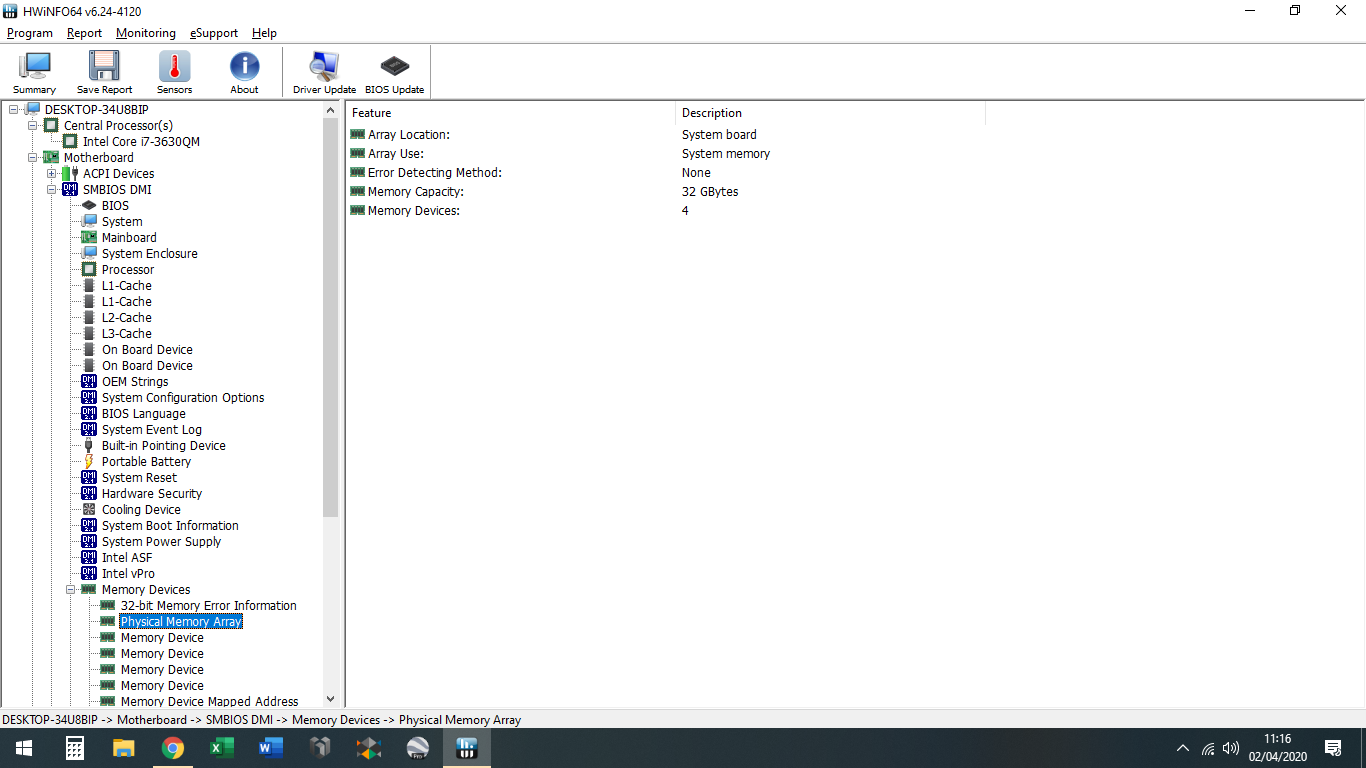Select the System tree item
1366x768 pixels.
(x=122, y=221)
